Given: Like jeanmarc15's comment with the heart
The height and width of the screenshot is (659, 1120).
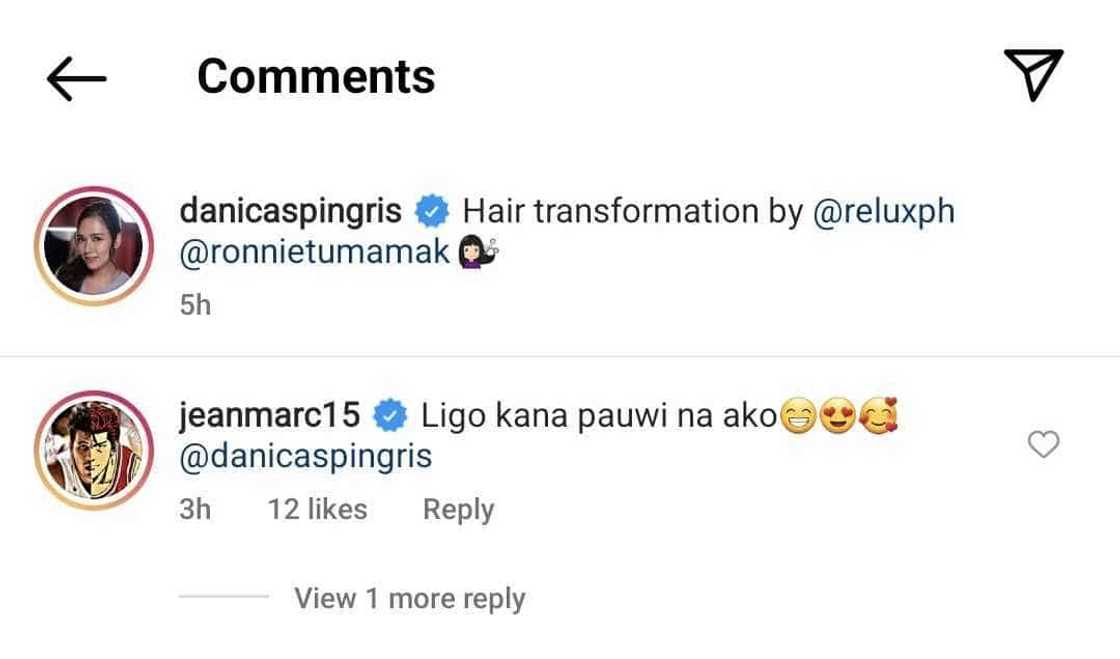Looking at the screenshot, I should (x=1043, y=444).
